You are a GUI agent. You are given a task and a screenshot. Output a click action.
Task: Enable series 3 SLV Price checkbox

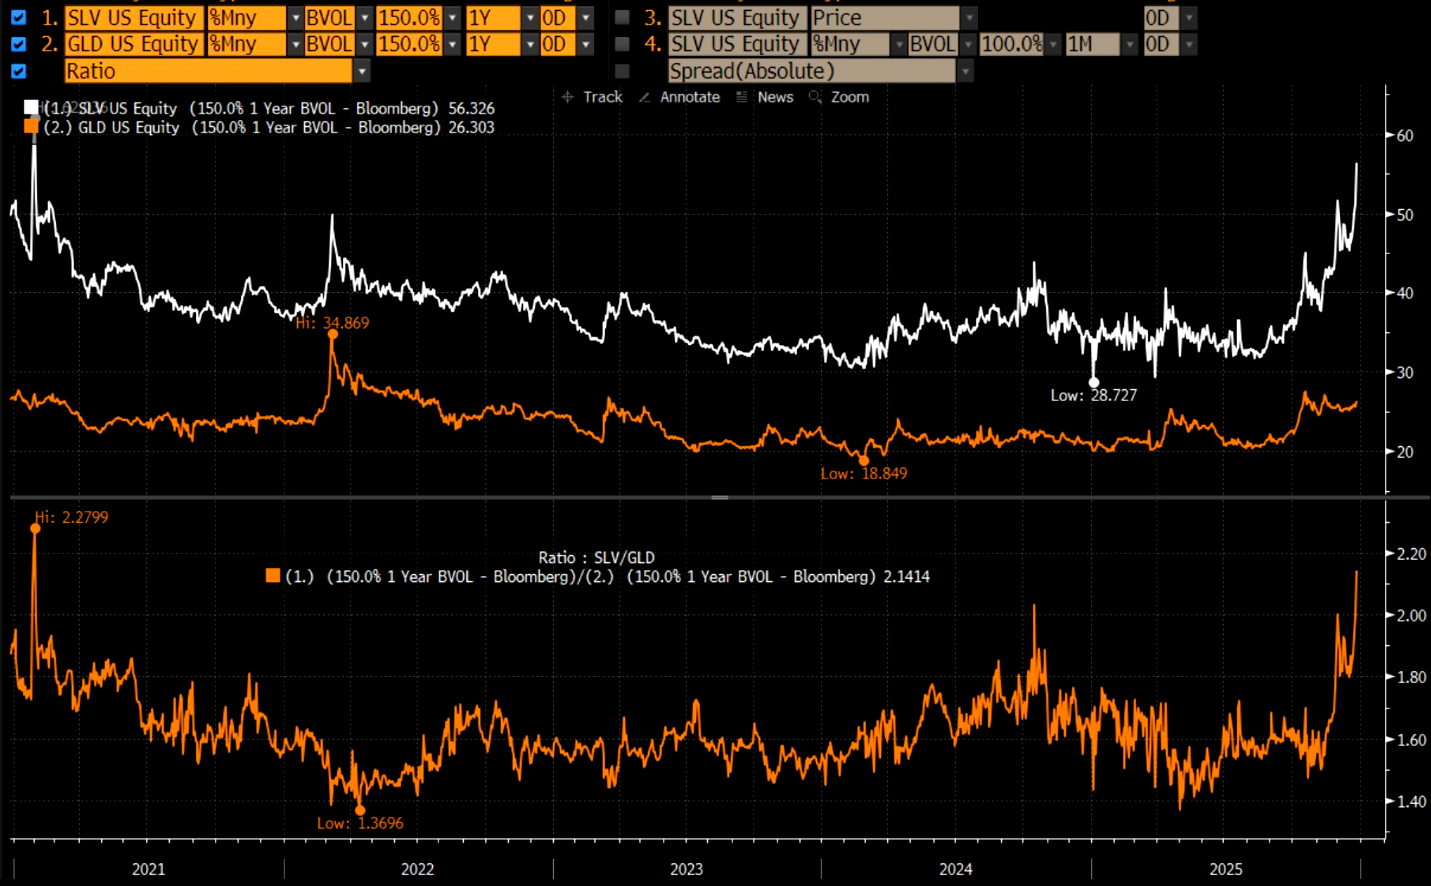coord(622,18)
